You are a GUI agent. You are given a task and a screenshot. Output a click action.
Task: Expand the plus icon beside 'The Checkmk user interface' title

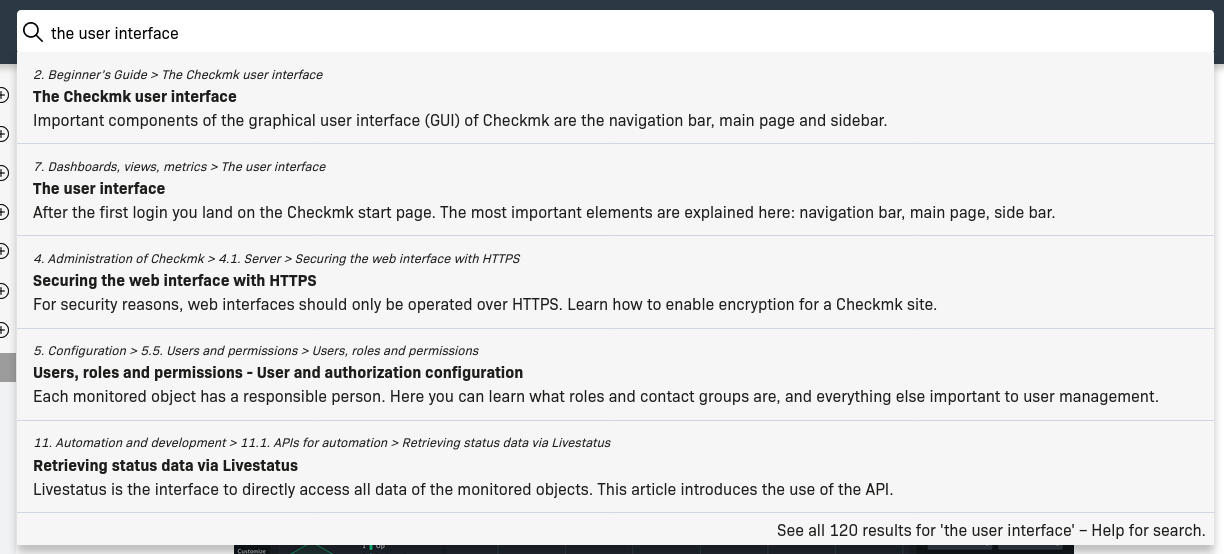click(x=3, y=95)
